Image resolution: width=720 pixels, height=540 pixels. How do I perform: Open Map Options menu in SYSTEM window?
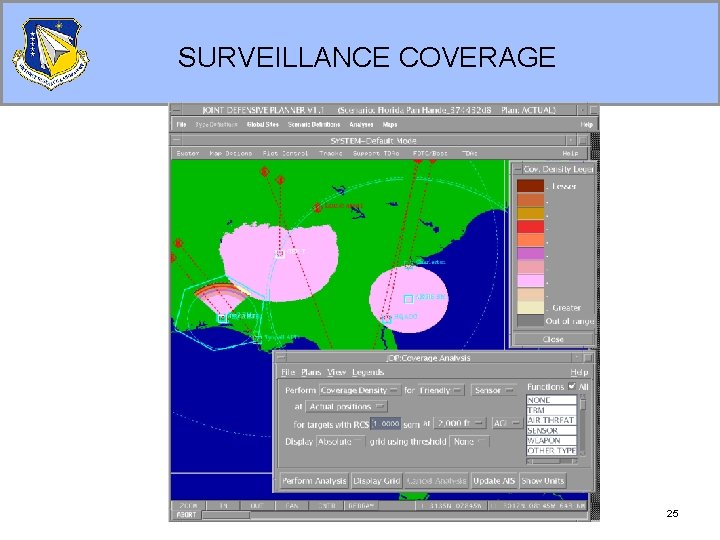[x=231, y=153]
